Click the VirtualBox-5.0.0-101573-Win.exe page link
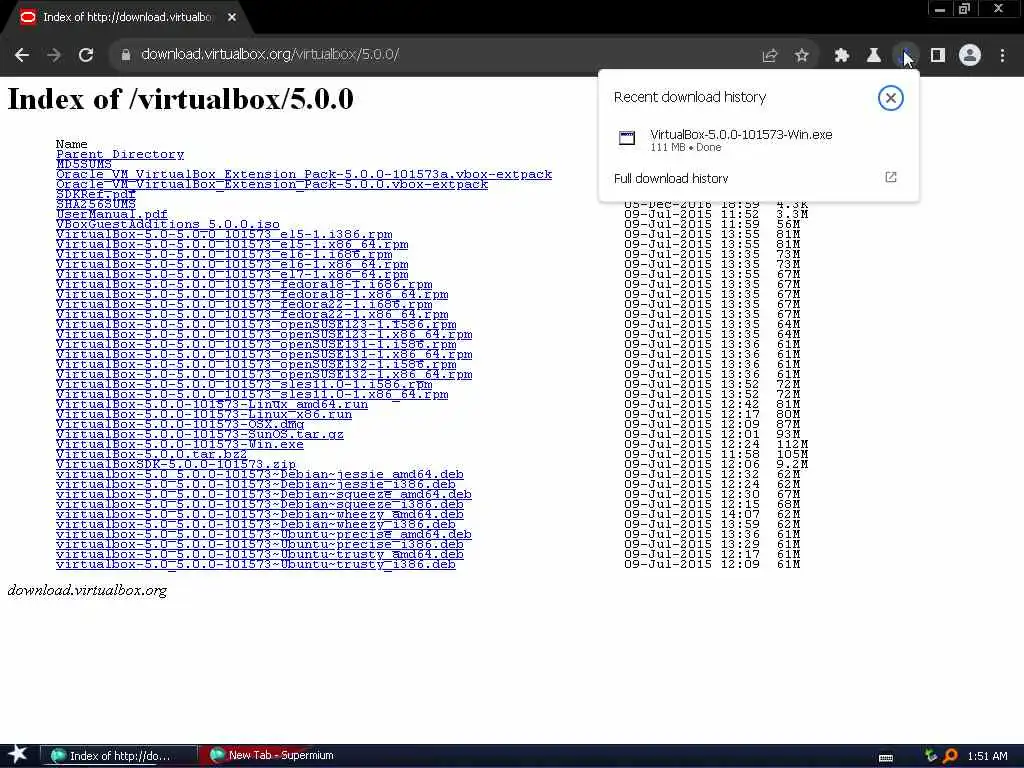This screenshot has width=1024, height=768. pyautogui.click(x=180, y=445)
